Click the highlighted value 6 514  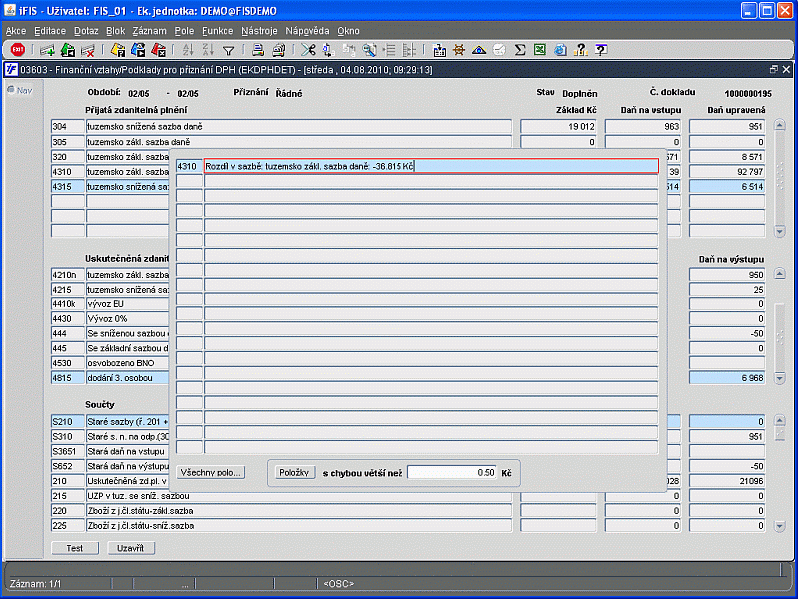[x=727, y=187]
